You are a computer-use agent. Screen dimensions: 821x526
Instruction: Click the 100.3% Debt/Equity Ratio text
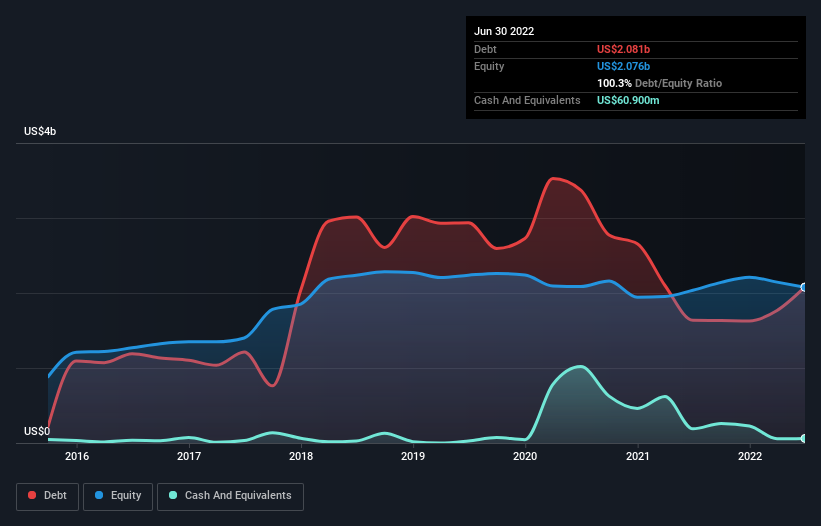coord(659,83)
